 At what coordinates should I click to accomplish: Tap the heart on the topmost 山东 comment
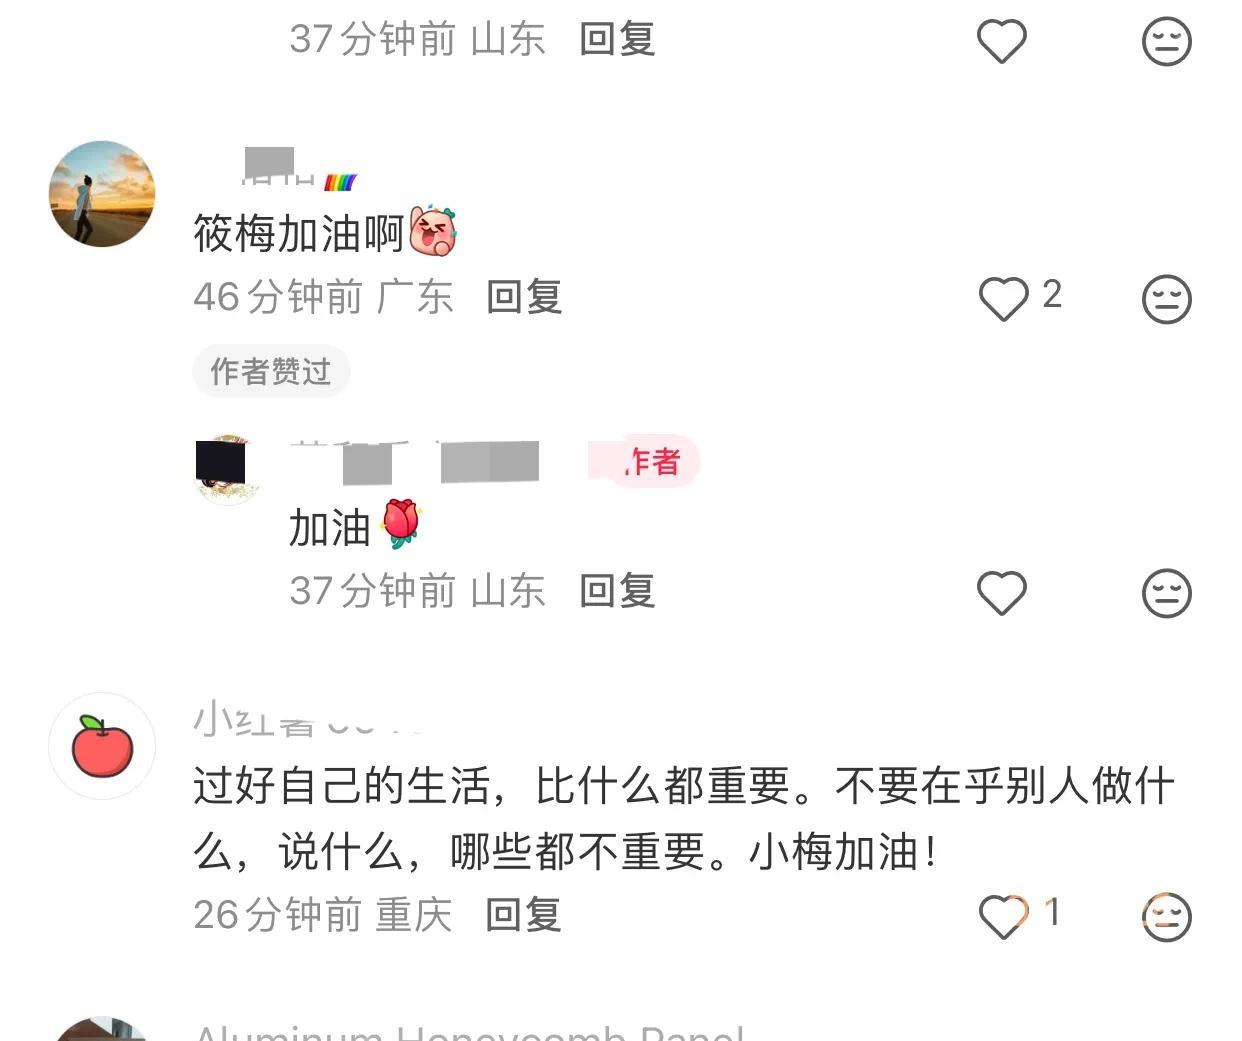coord(1002,41)
